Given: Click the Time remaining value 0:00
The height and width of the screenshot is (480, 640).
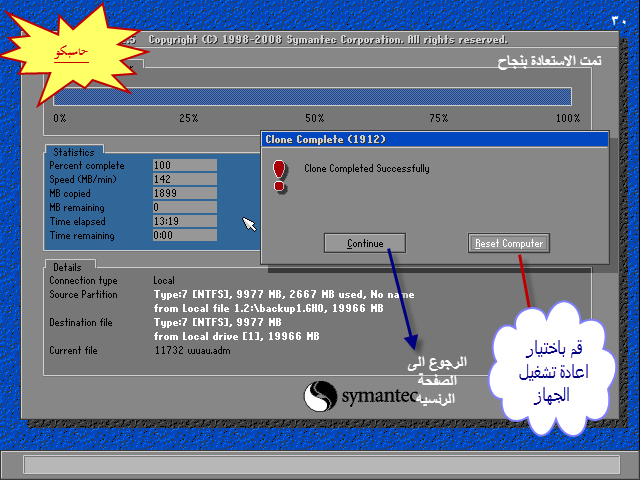Looking at the screenshot, I should [x=184, y=235].
